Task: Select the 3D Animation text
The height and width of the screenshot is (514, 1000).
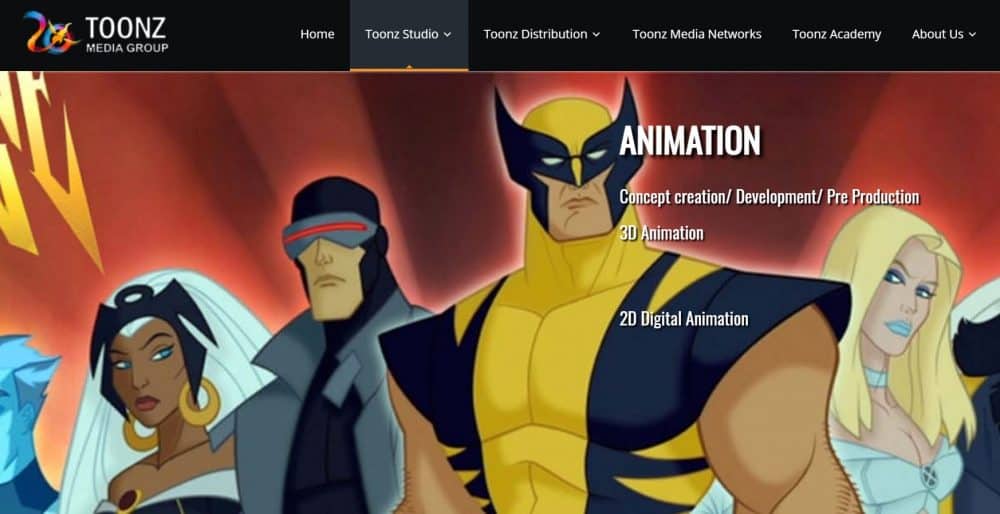Action: point(661,233)
